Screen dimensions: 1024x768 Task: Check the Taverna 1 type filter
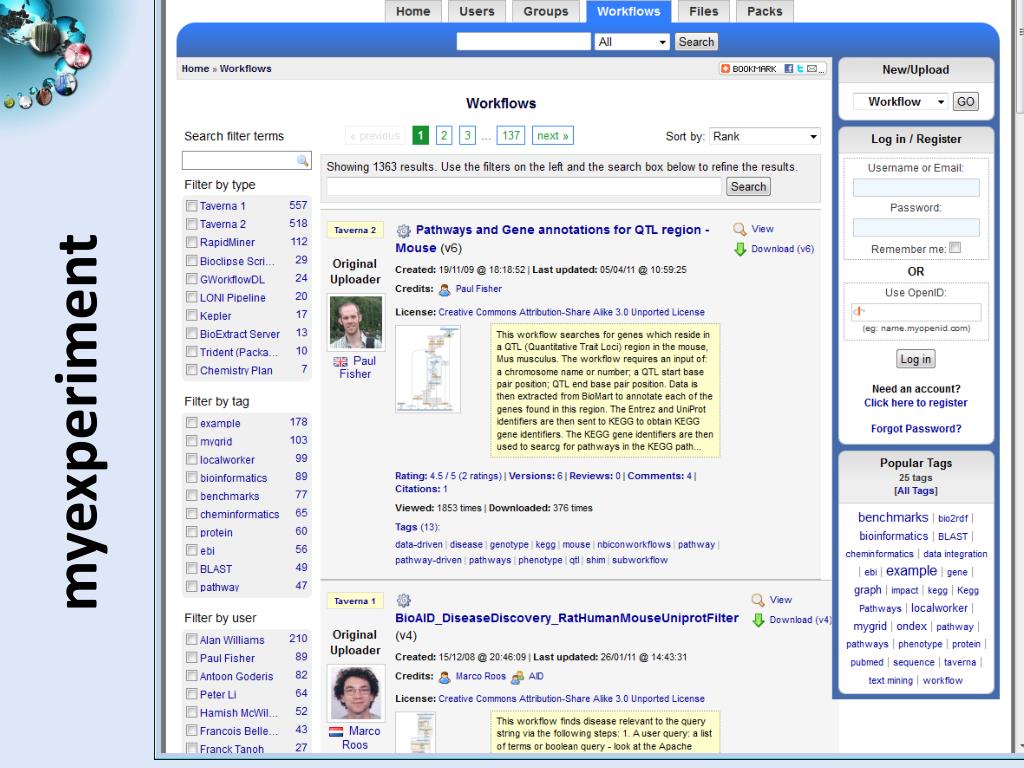(x=191, y=206)
